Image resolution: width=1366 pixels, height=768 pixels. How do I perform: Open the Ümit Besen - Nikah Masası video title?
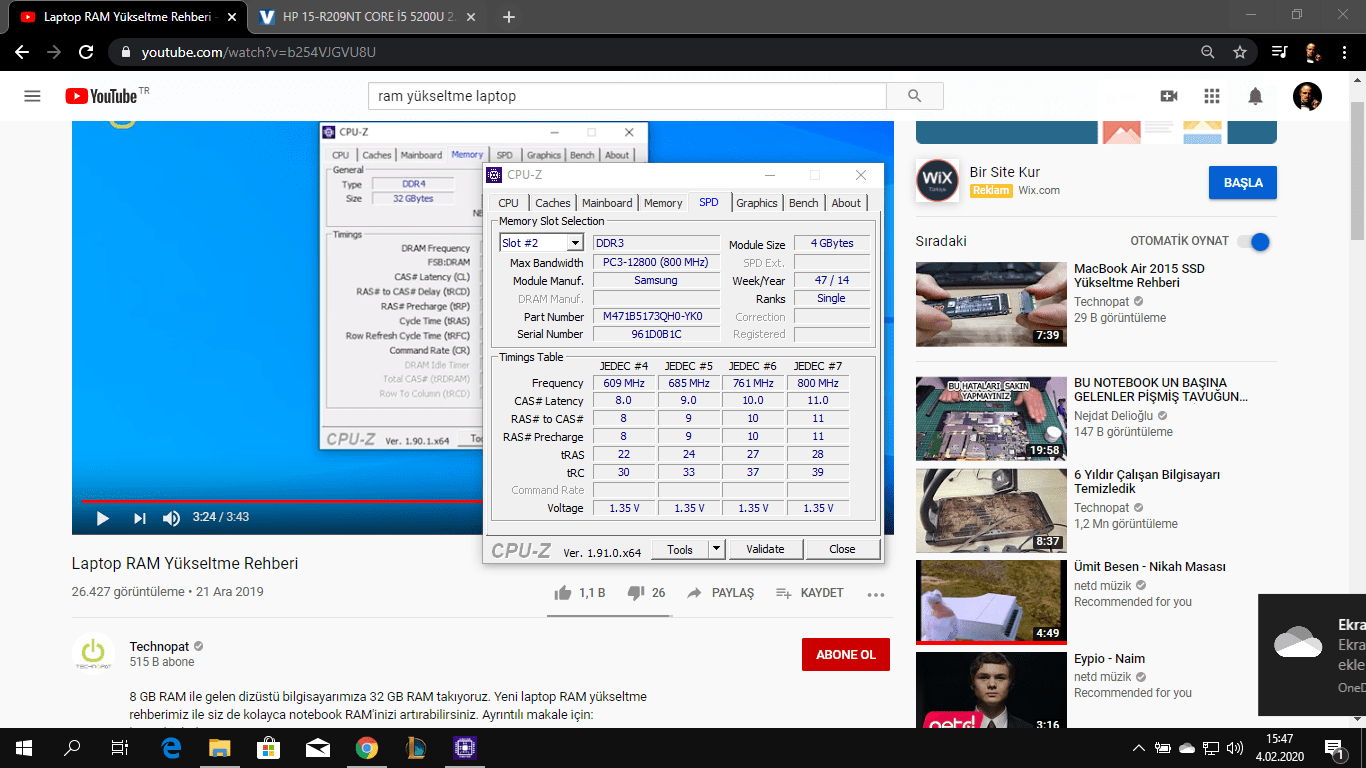1150,567
